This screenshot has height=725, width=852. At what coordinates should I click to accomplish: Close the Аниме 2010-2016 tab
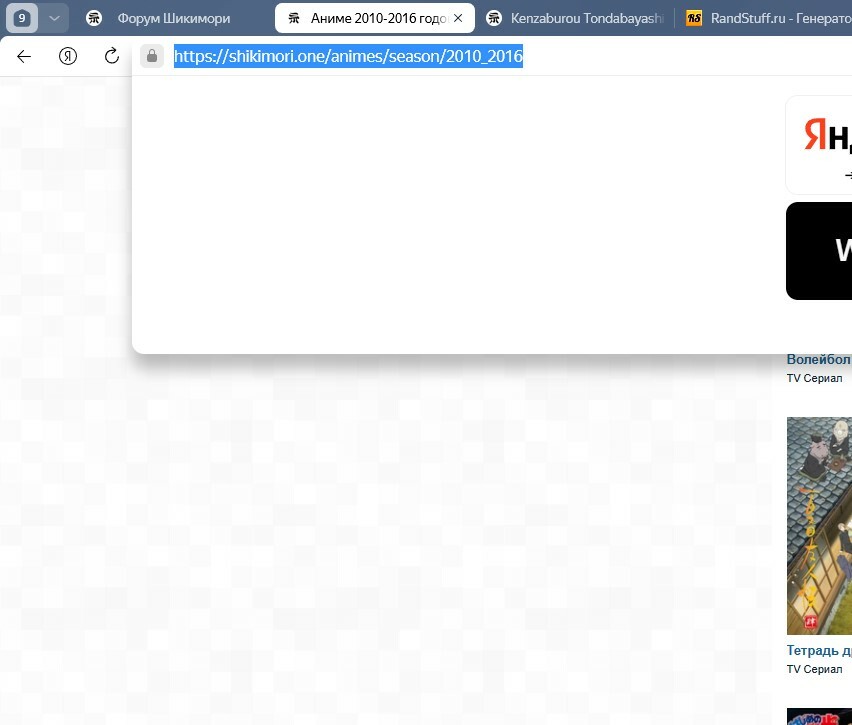[x=458, y=18]
